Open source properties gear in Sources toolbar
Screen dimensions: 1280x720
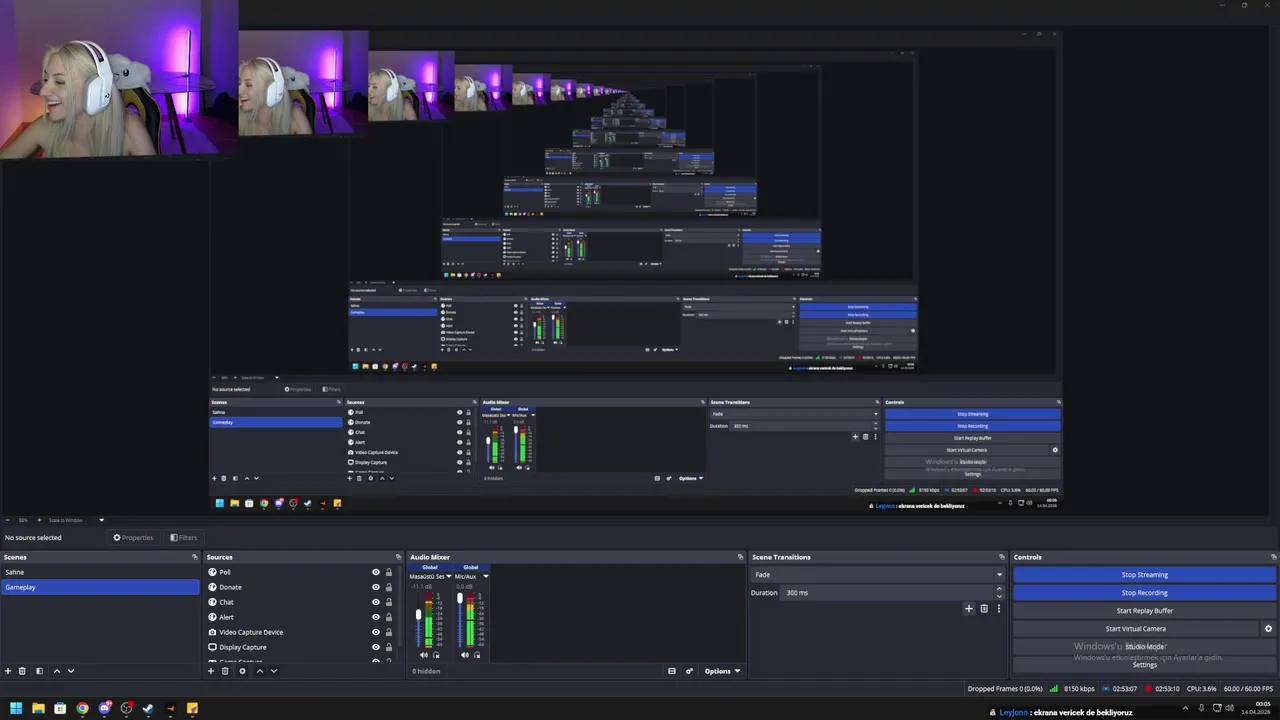[242, 671]
